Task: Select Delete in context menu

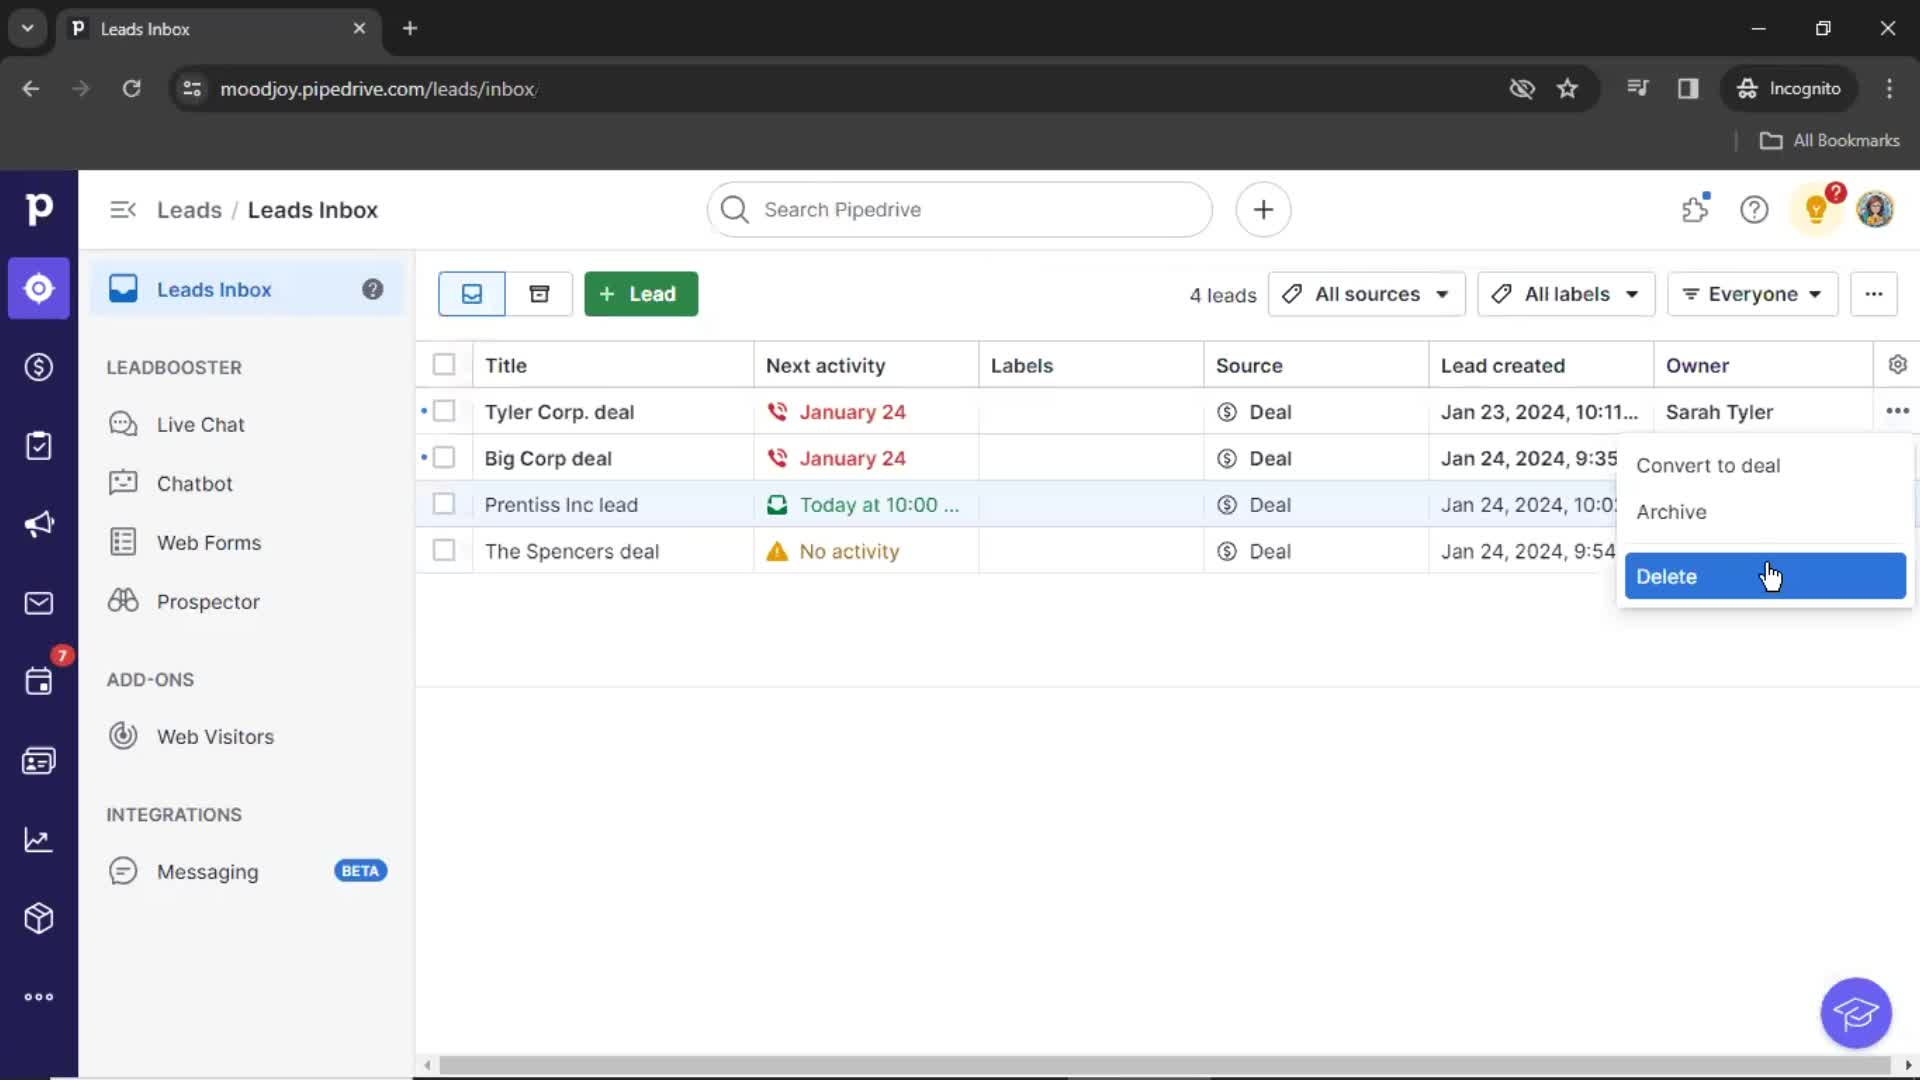Action: tap(1765, 577)
